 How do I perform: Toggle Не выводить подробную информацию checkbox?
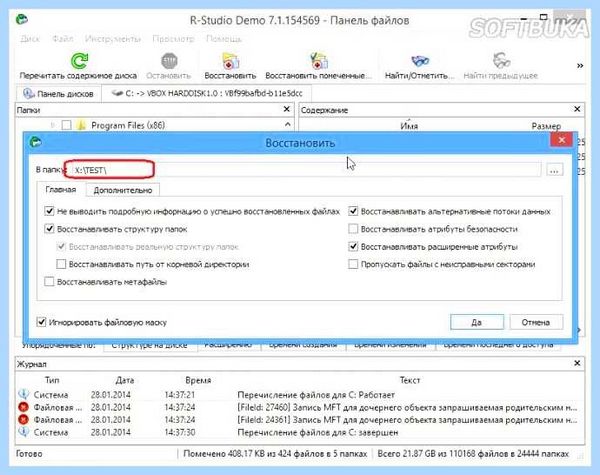(49, 211)
